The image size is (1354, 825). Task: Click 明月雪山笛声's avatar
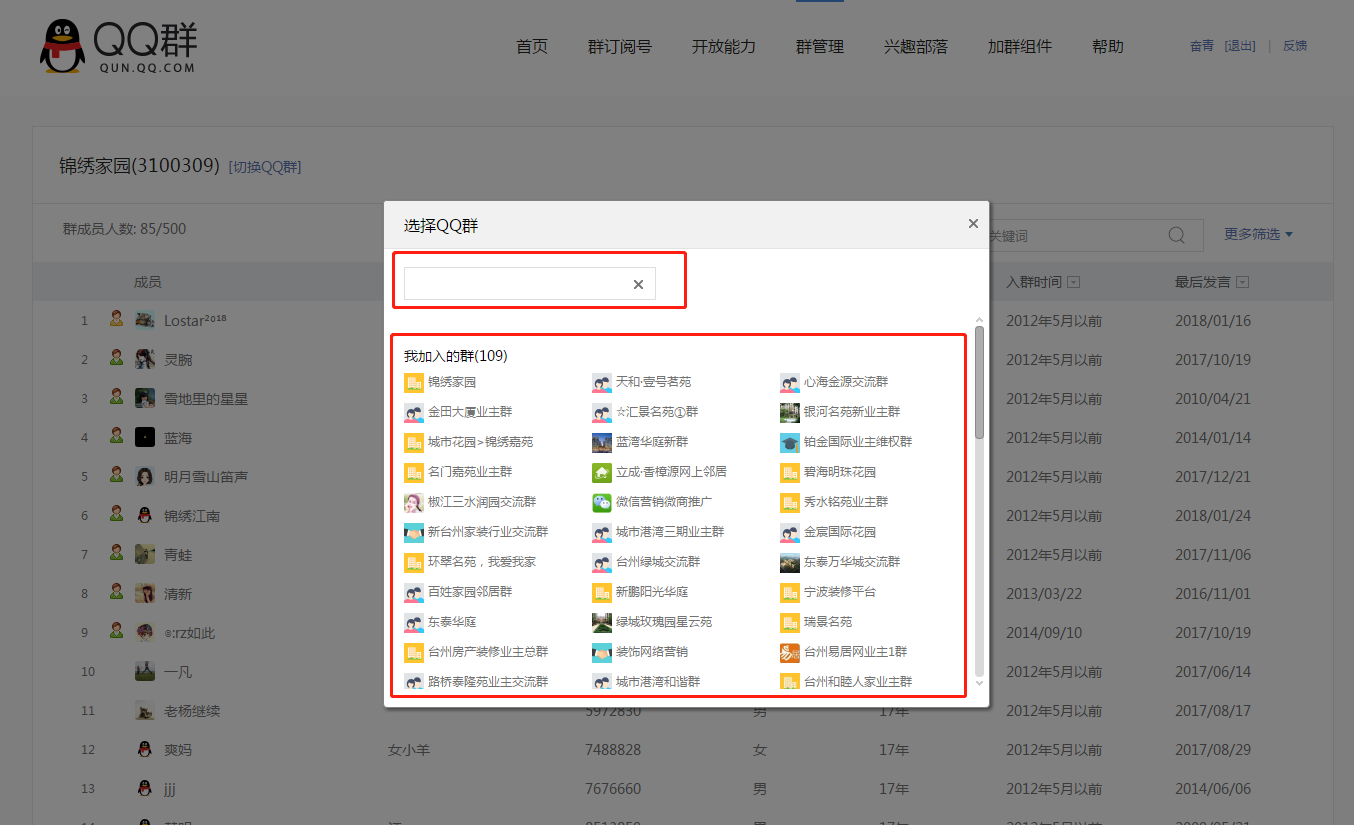pos(145,476)
